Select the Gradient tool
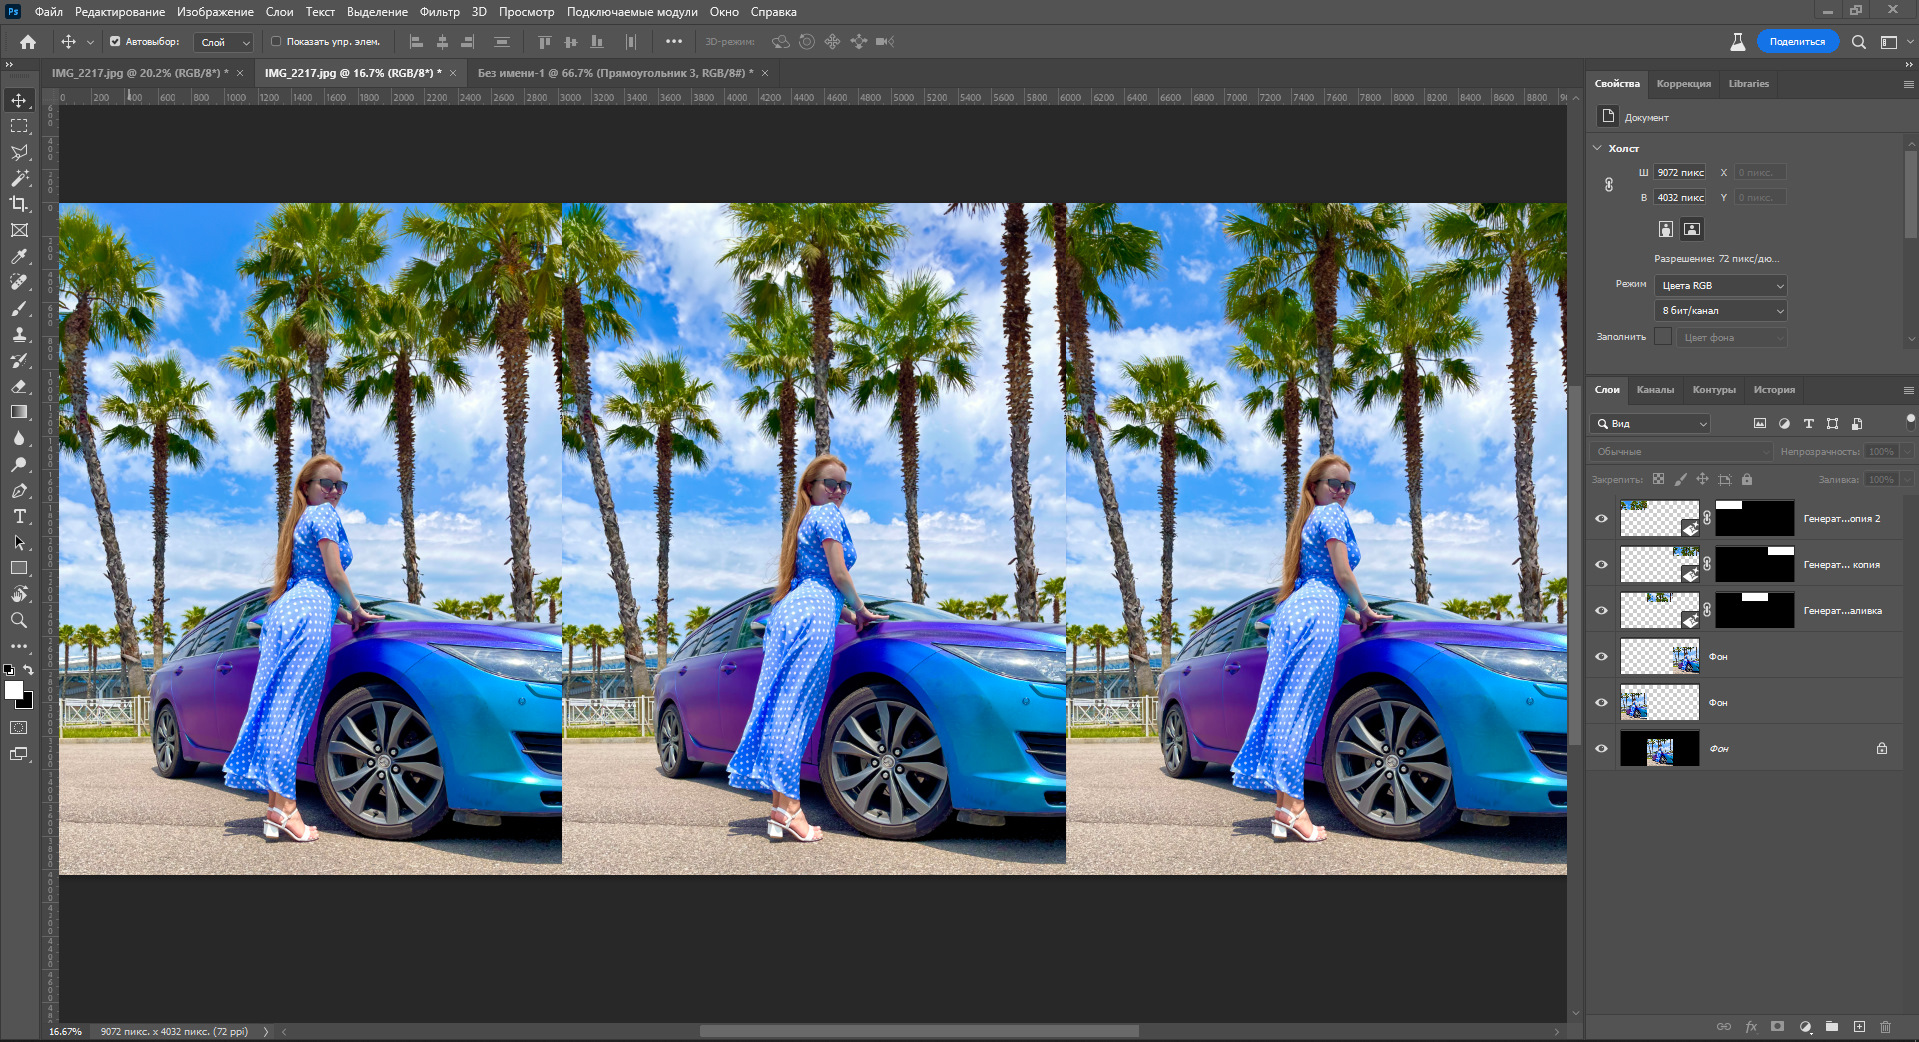This screenshot has width=1919, height=1042. click(19, 412)
